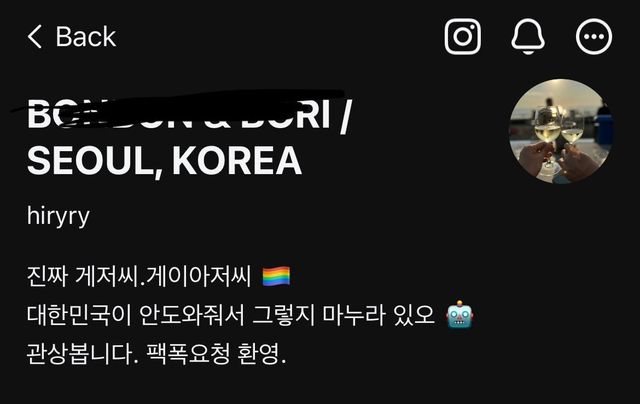Select bio line 진짜 게저씨.게이아저씨

click(139, 276)
